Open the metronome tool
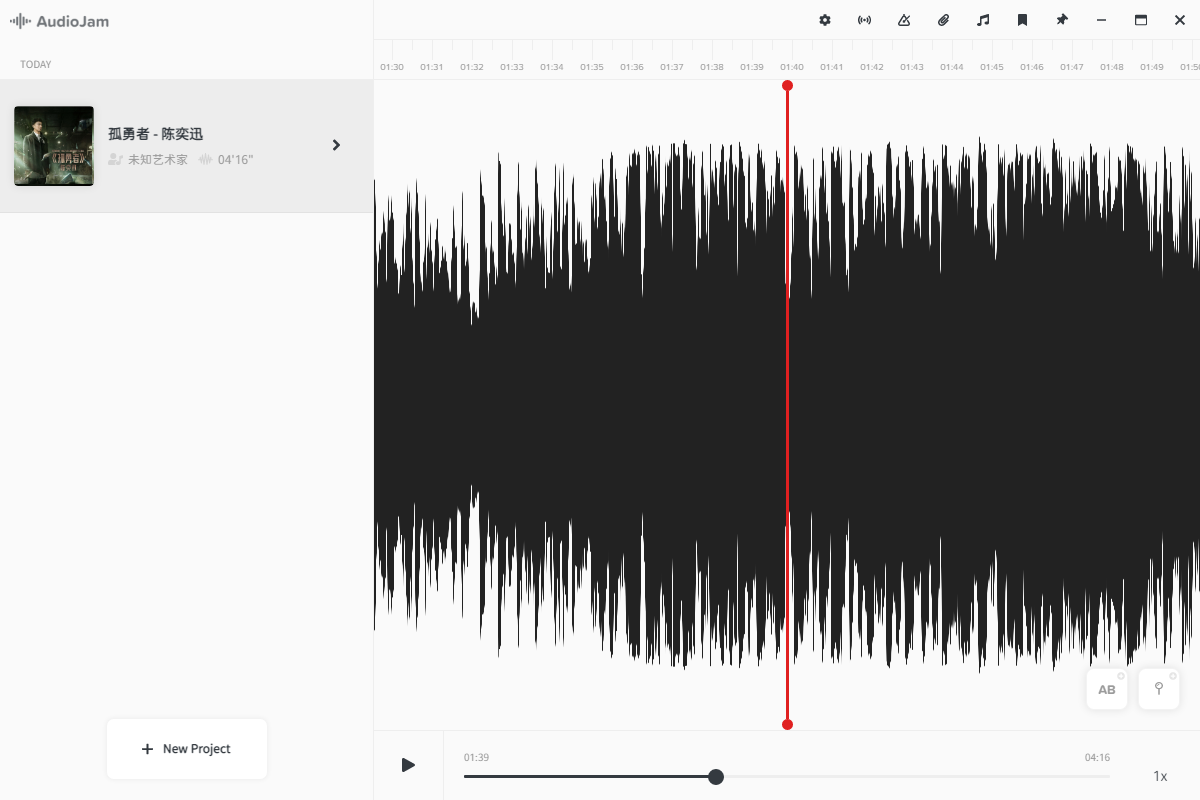Image resolution: width=1200 pixels, height=800 pixels. [904, 20]
